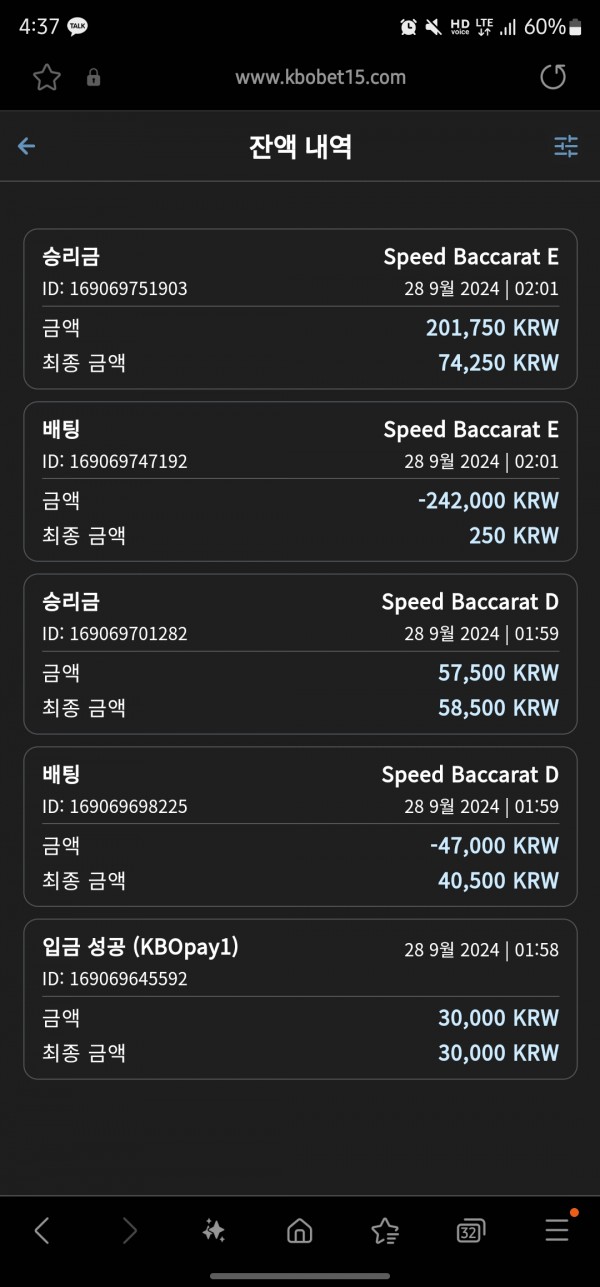Open 배팅 Speed Baccarat E entry -242,000 KRW

pos(300,481)
